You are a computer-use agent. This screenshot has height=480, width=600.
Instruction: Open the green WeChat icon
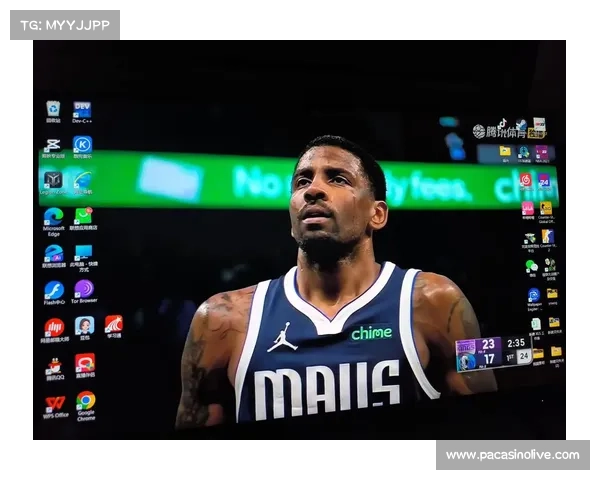[x=532, y=268]
